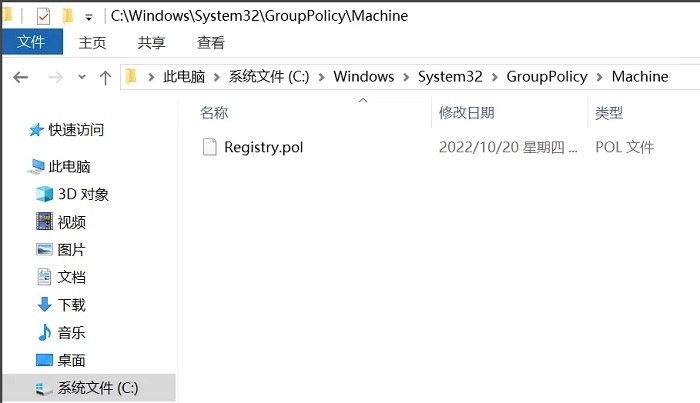
Task: Open the 下载 (Downloads) folder in the sidebar
Action: [x=71, y=305]
